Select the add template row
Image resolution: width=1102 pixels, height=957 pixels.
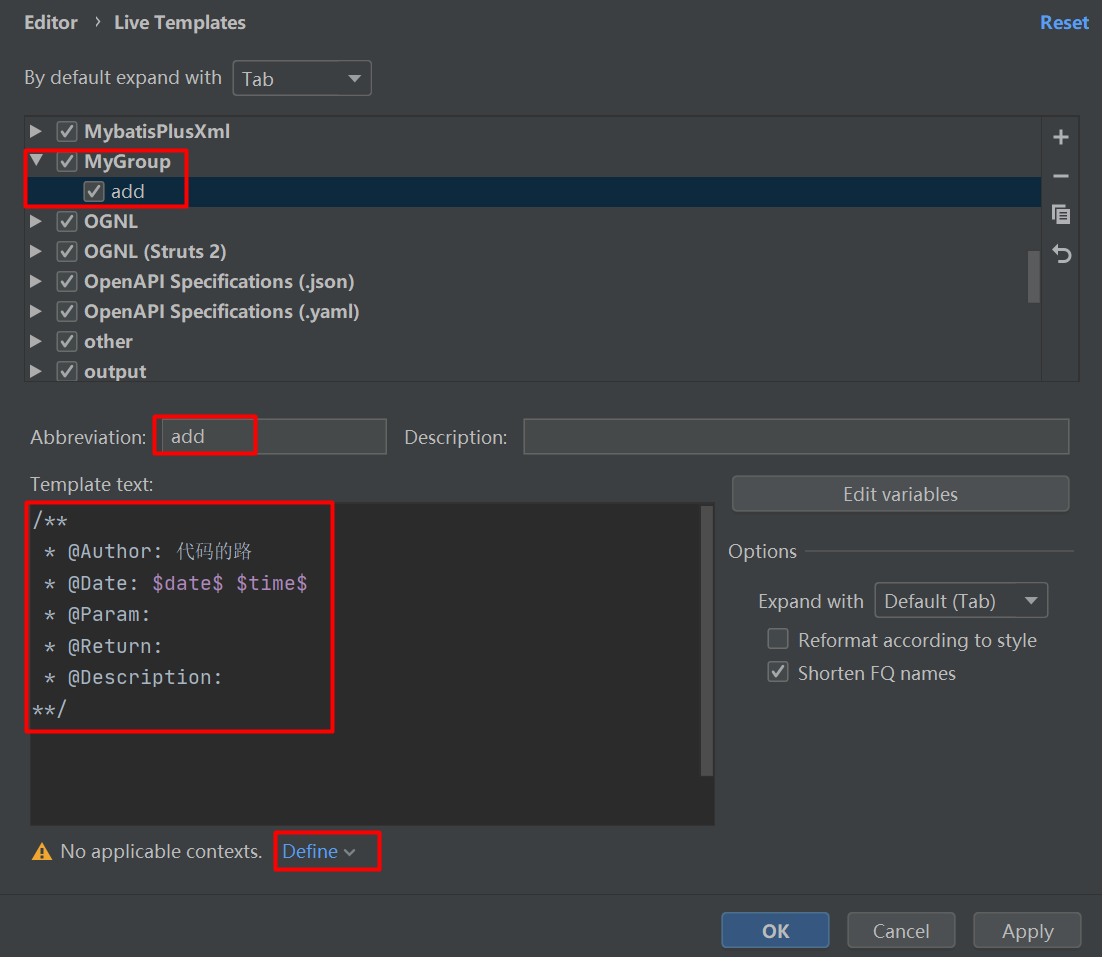click(x=533, y=191)
